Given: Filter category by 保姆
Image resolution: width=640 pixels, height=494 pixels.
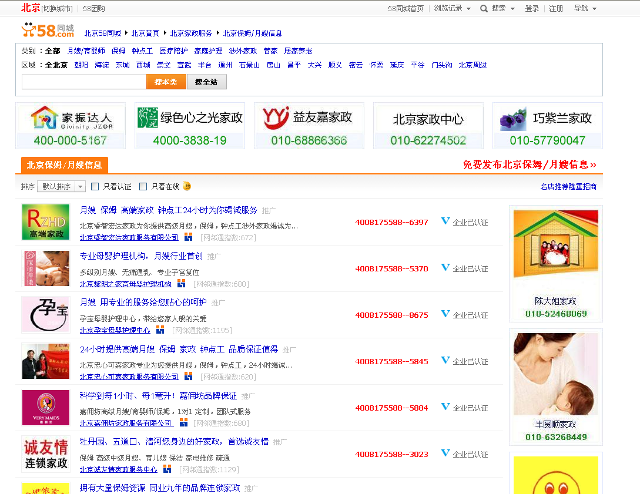Looking at the screenshot, I should coord(118,51).
